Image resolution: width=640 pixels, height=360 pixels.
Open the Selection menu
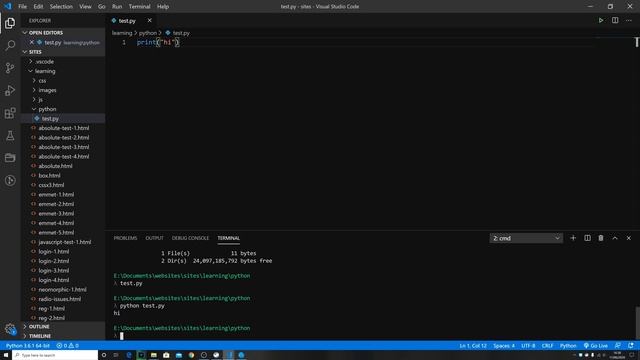[61, 7]
